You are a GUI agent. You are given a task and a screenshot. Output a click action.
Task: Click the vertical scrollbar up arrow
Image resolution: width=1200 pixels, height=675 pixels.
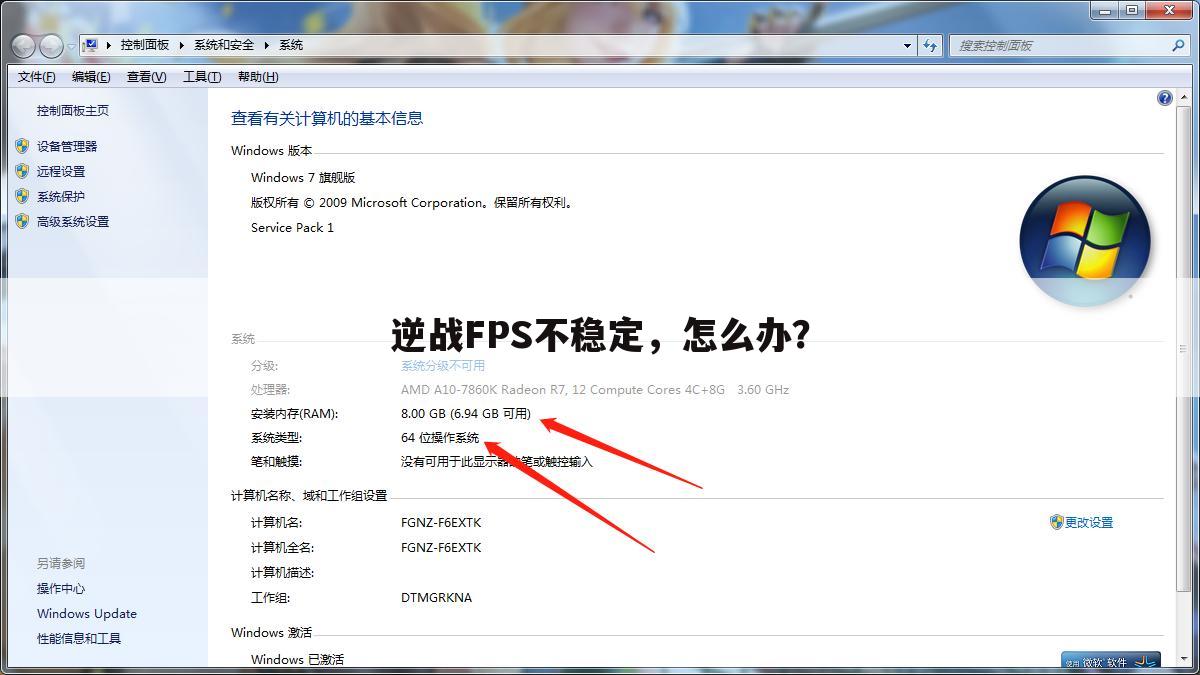[x=1186, y=97]
